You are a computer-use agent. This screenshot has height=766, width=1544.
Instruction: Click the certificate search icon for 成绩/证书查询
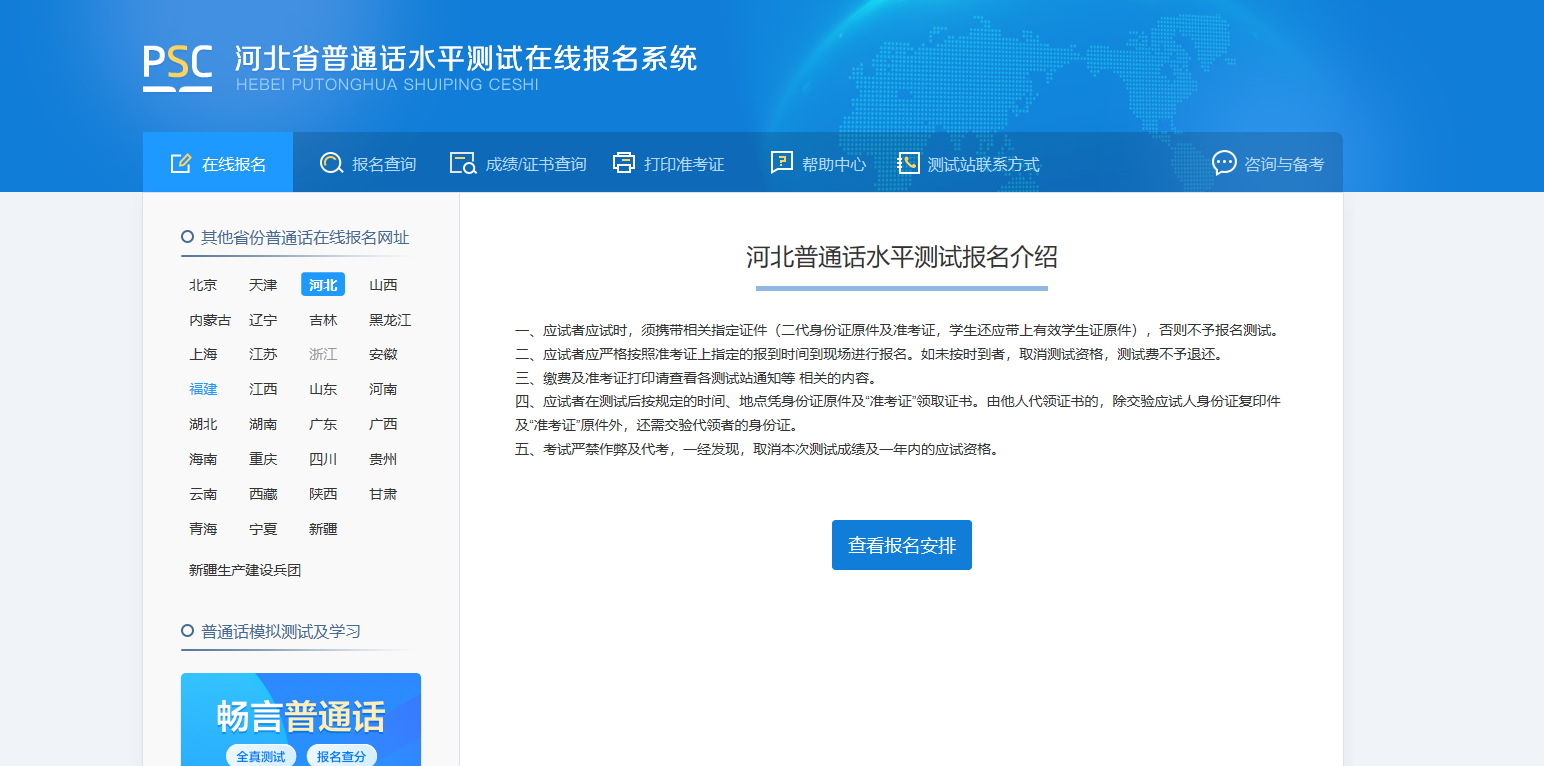463,163
